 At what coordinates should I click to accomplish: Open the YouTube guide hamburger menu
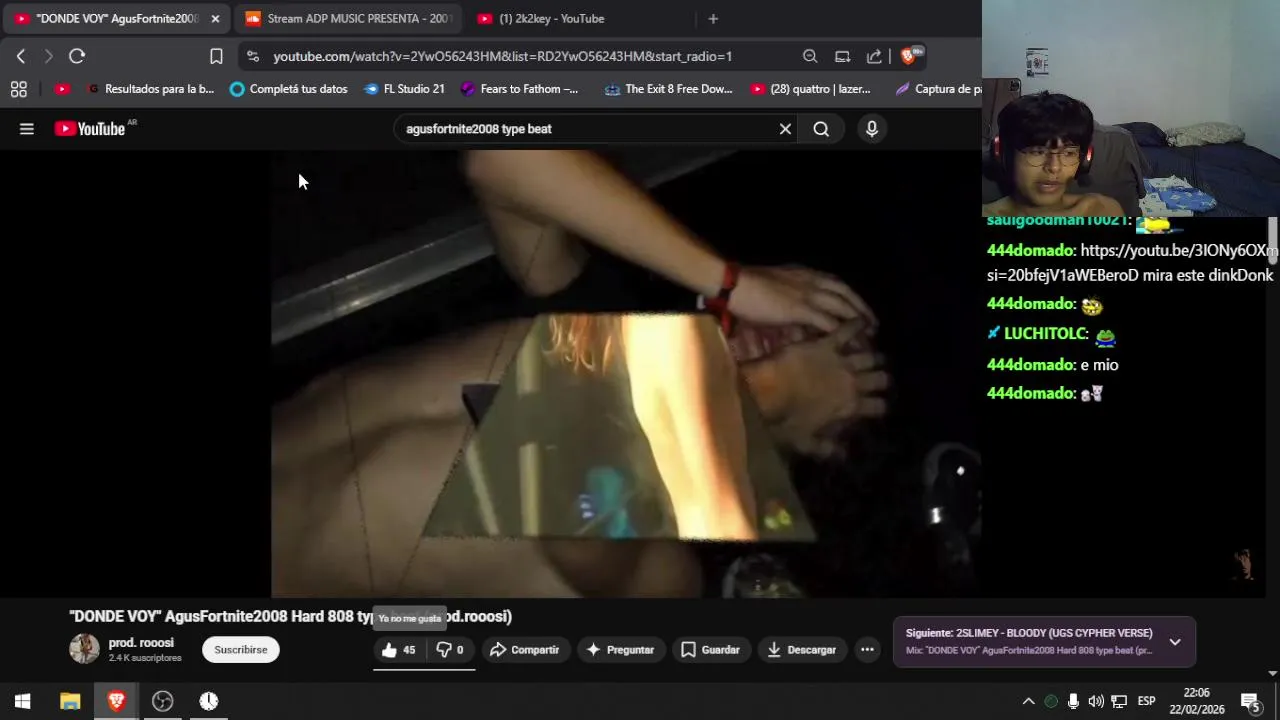[27, 128]
